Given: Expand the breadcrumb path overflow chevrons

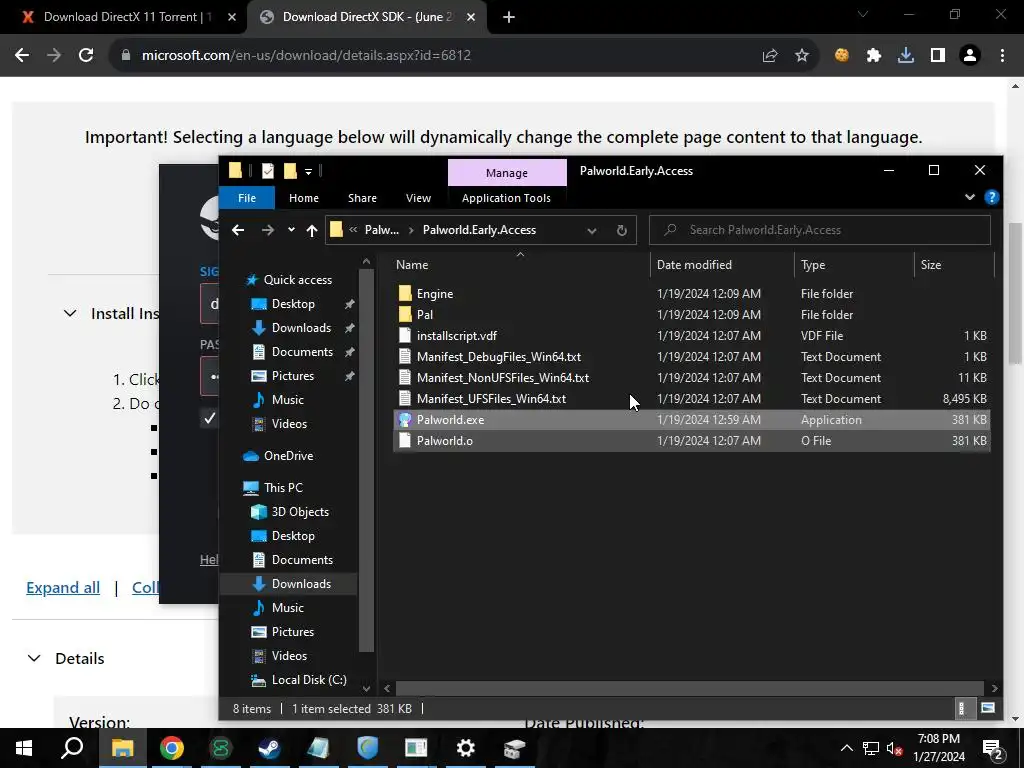Looking at the screenshot, I should click(x=353, y=230).
